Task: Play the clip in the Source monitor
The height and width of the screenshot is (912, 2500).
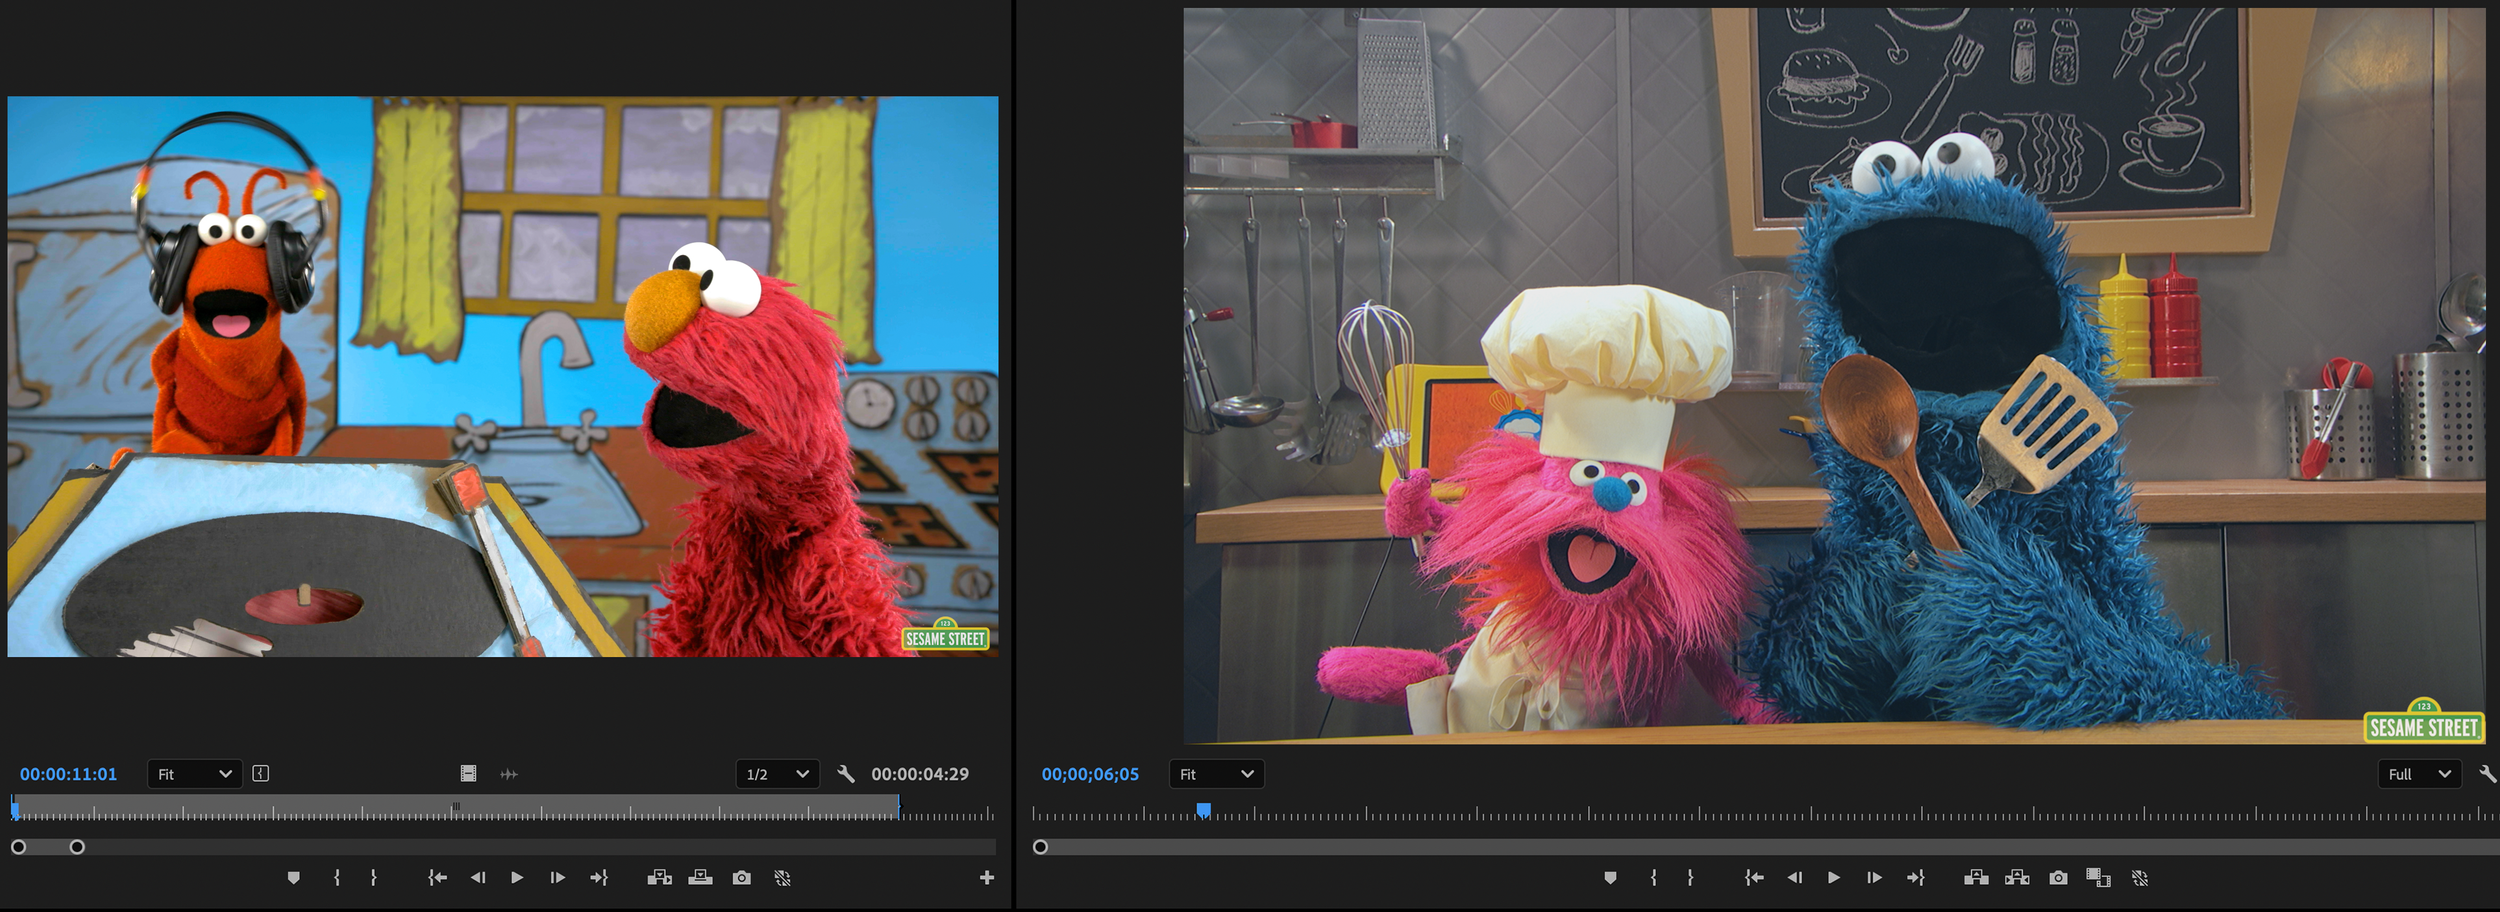Action: tap(517, 878)
